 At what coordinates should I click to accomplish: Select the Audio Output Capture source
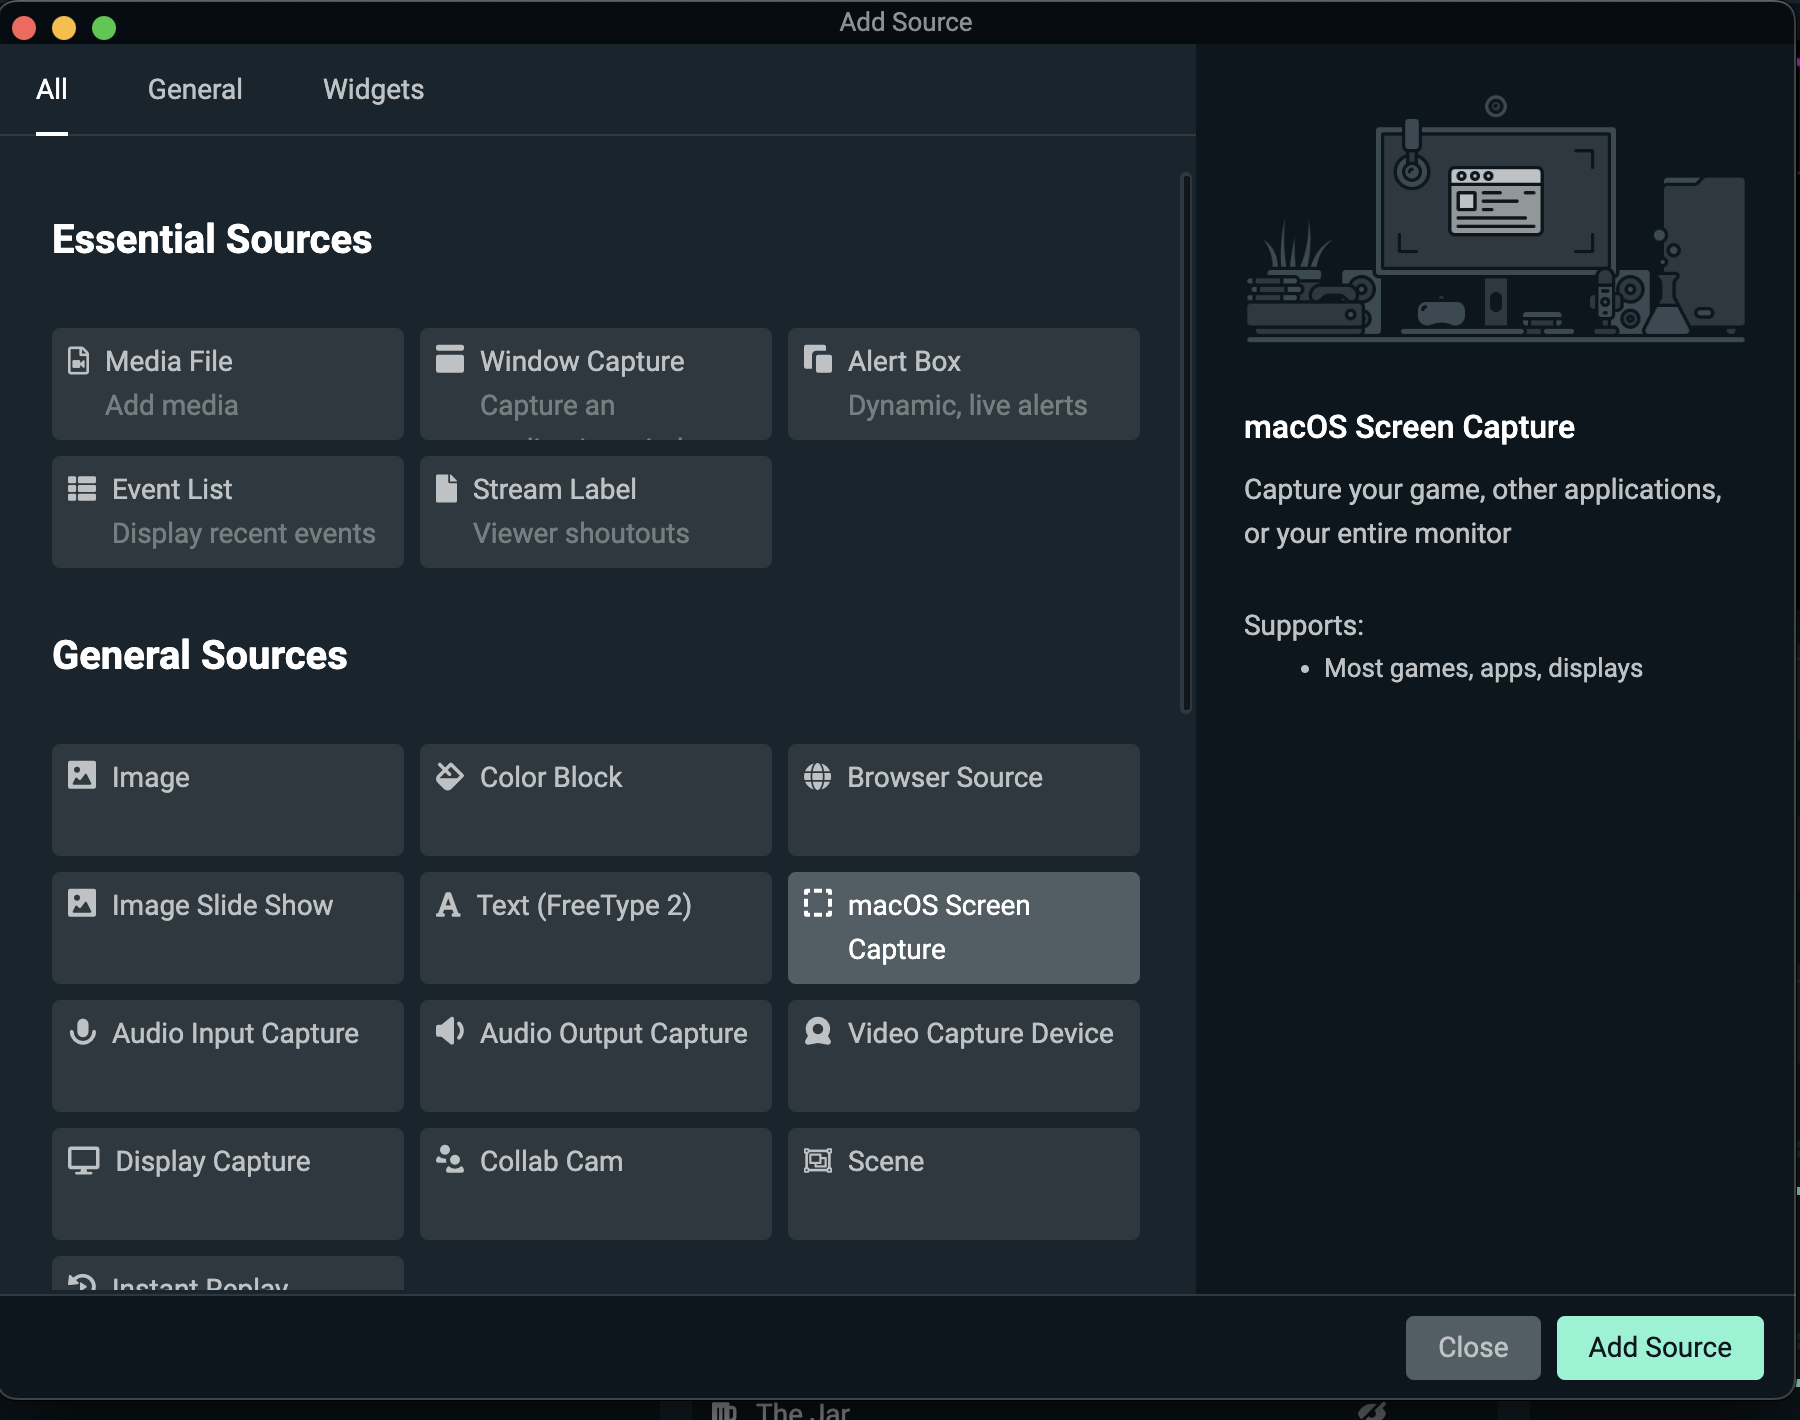click(595, 1055)
